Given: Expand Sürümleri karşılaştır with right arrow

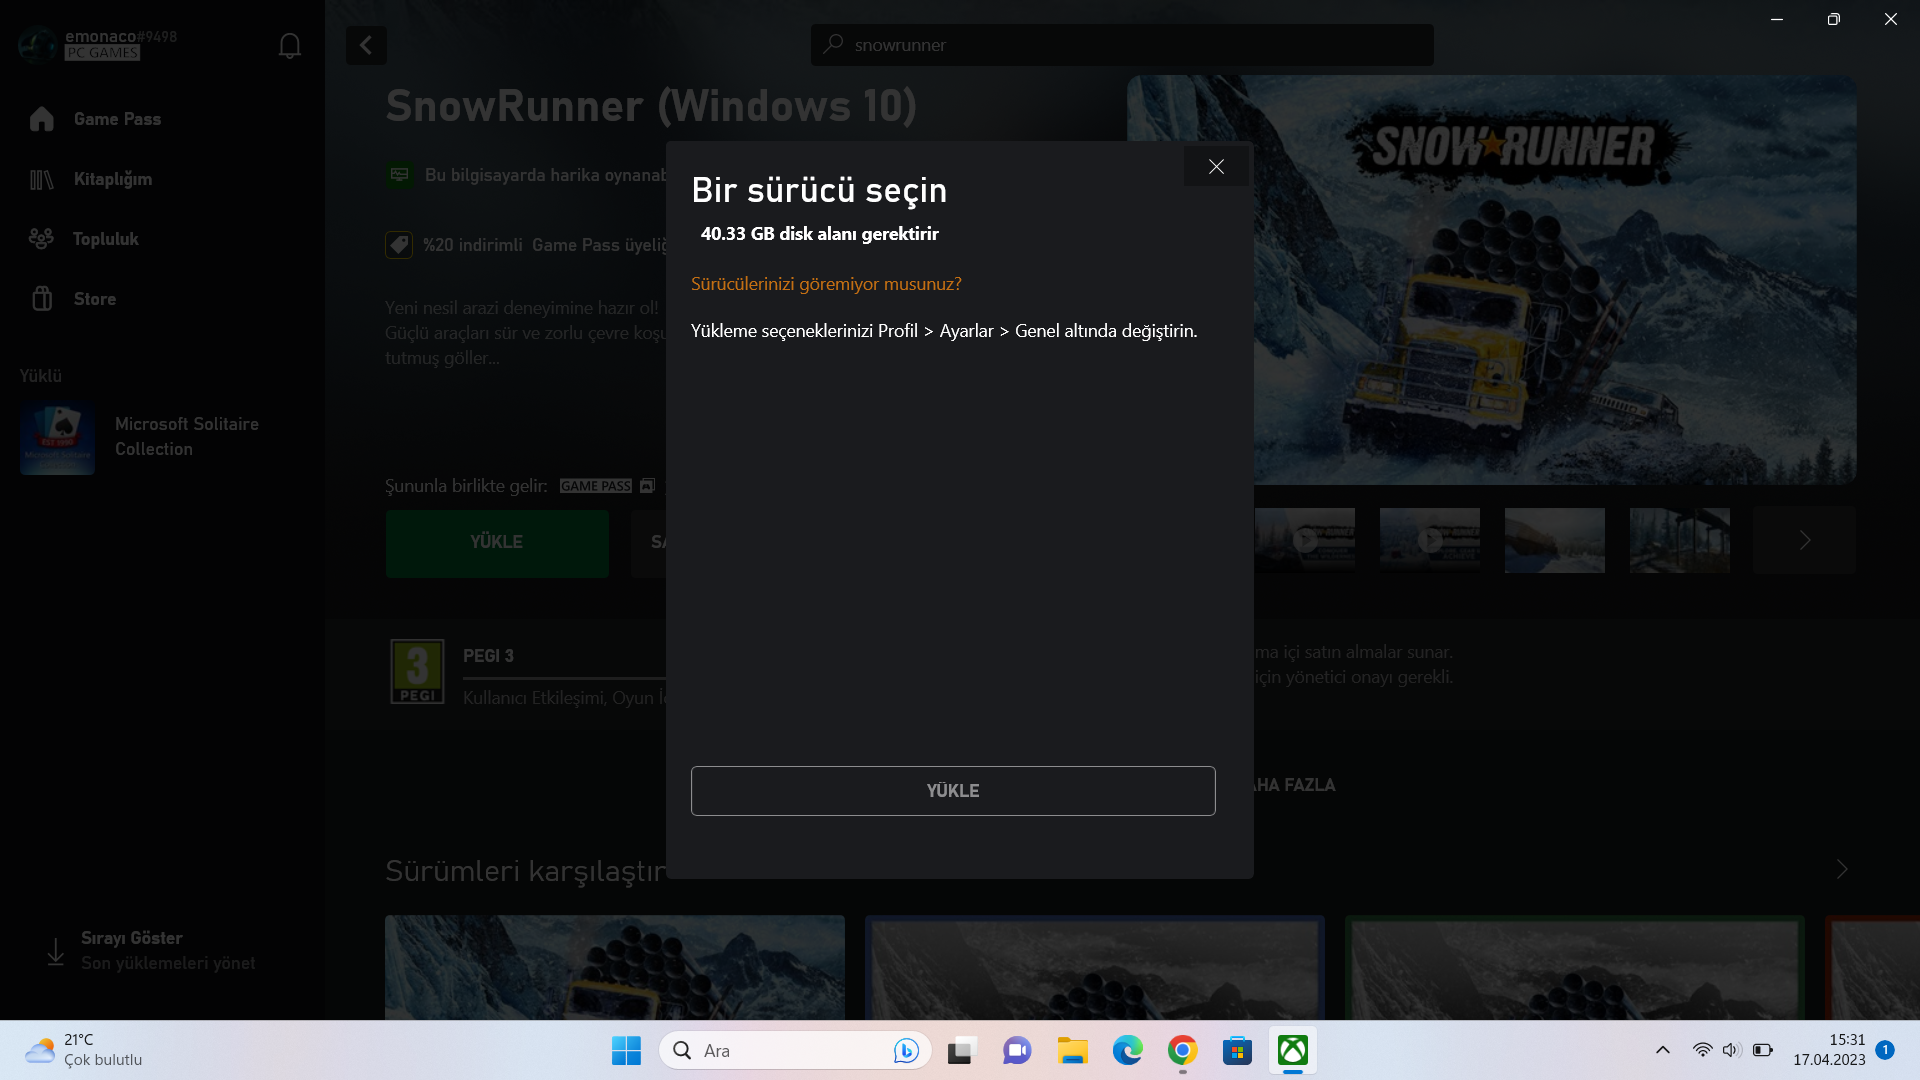Looking at the screenshot, I should tap(1841, 869).
